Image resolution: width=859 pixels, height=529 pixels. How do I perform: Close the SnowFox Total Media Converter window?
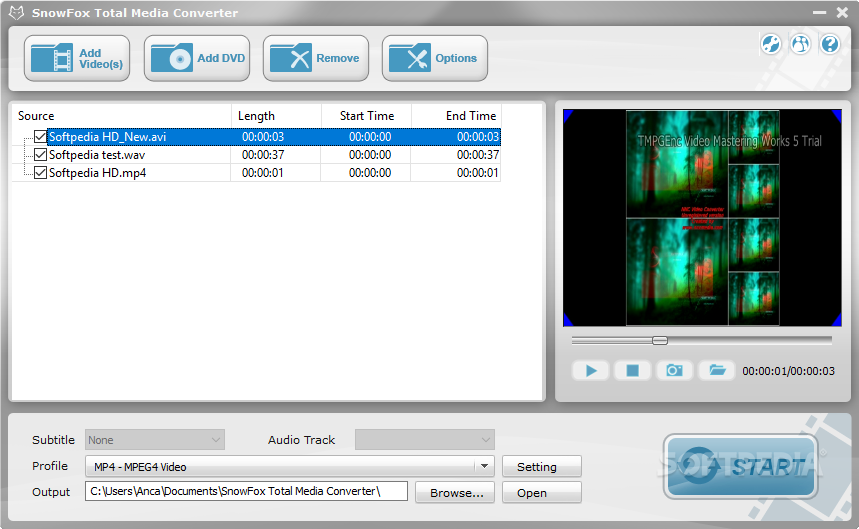pyautogui.click(x=843, y=12)
